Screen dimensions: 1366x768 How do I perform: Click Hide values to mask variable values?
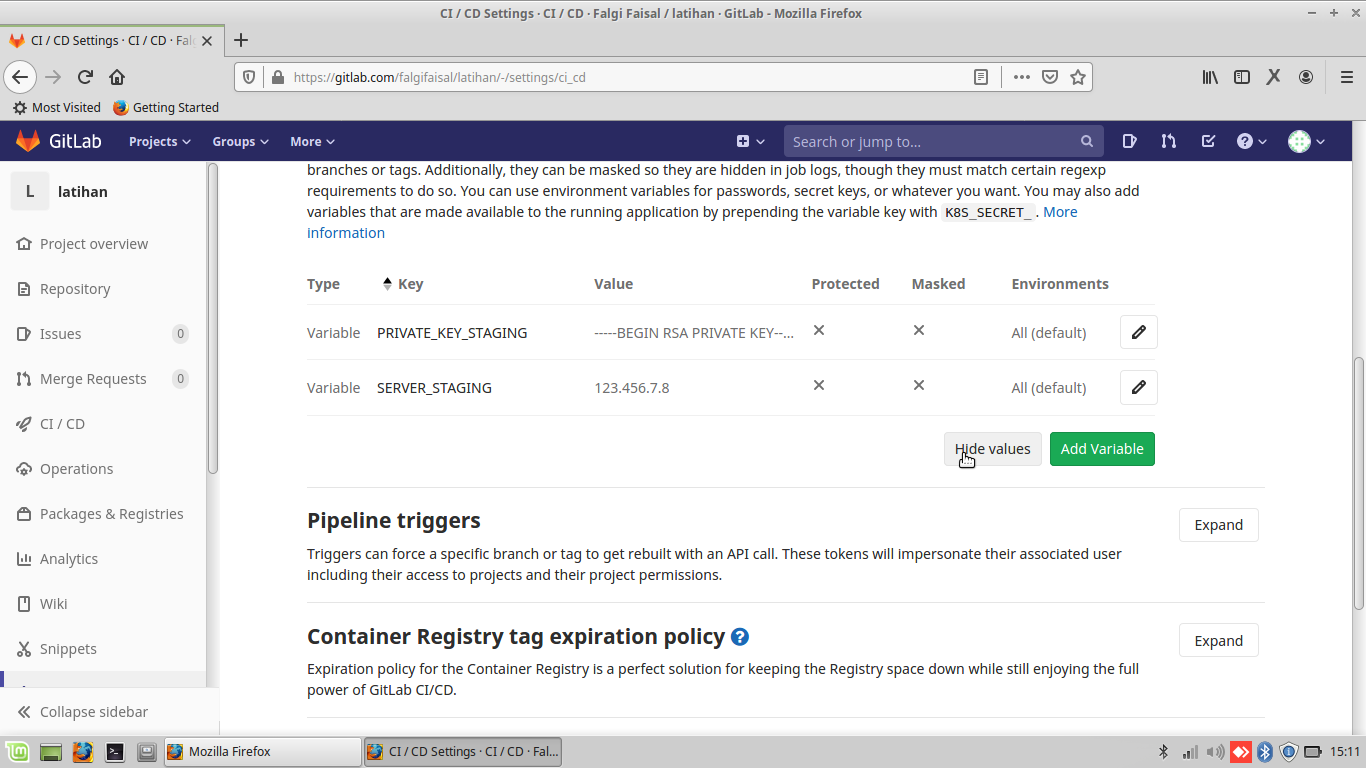[992, 449]
